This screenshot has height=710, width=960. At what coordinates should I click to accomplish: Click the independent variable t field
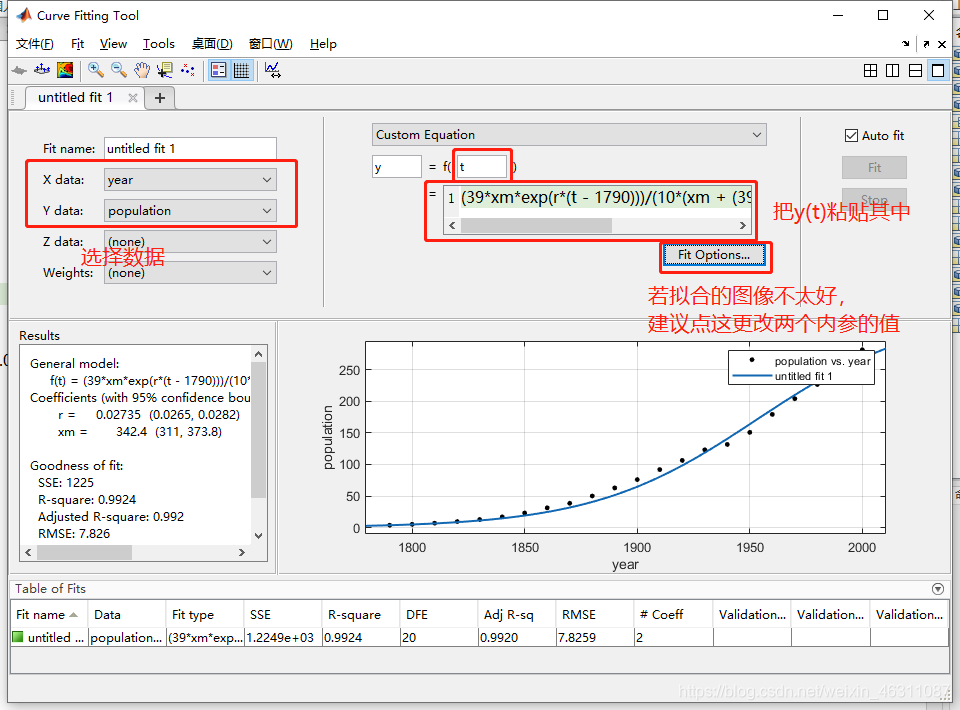point(482,166)
